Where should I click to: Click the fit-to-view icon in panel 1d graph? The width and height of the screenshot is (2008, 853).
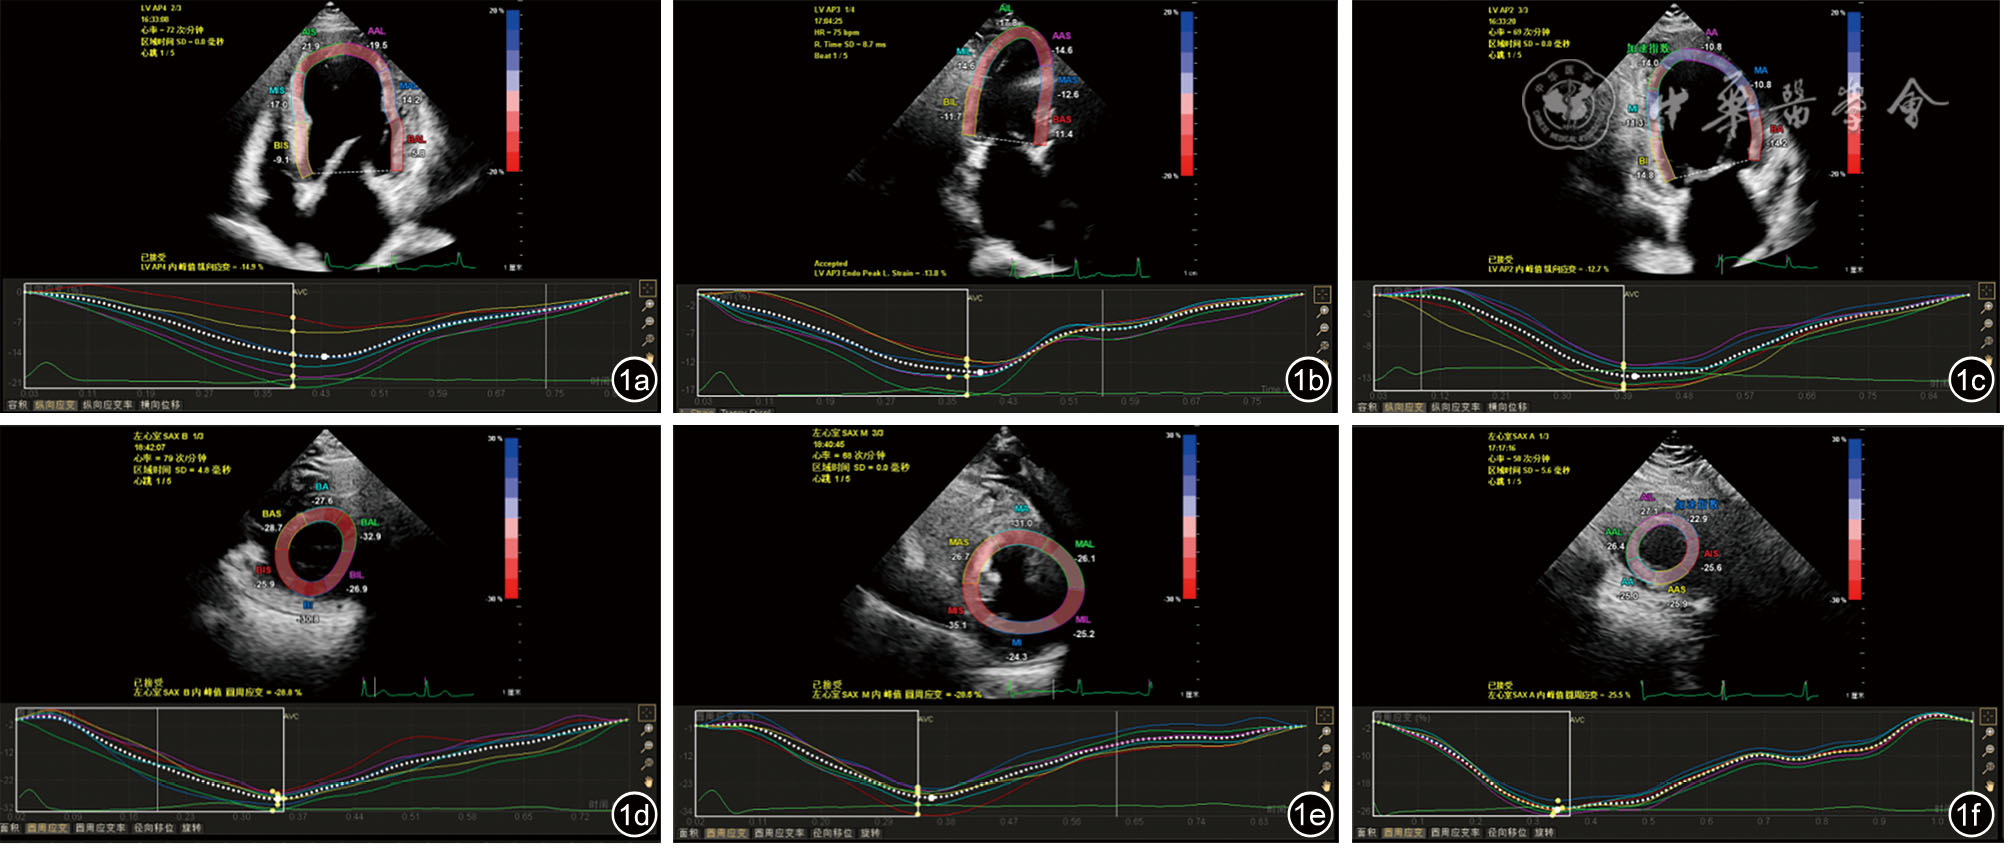click(647, 712)
